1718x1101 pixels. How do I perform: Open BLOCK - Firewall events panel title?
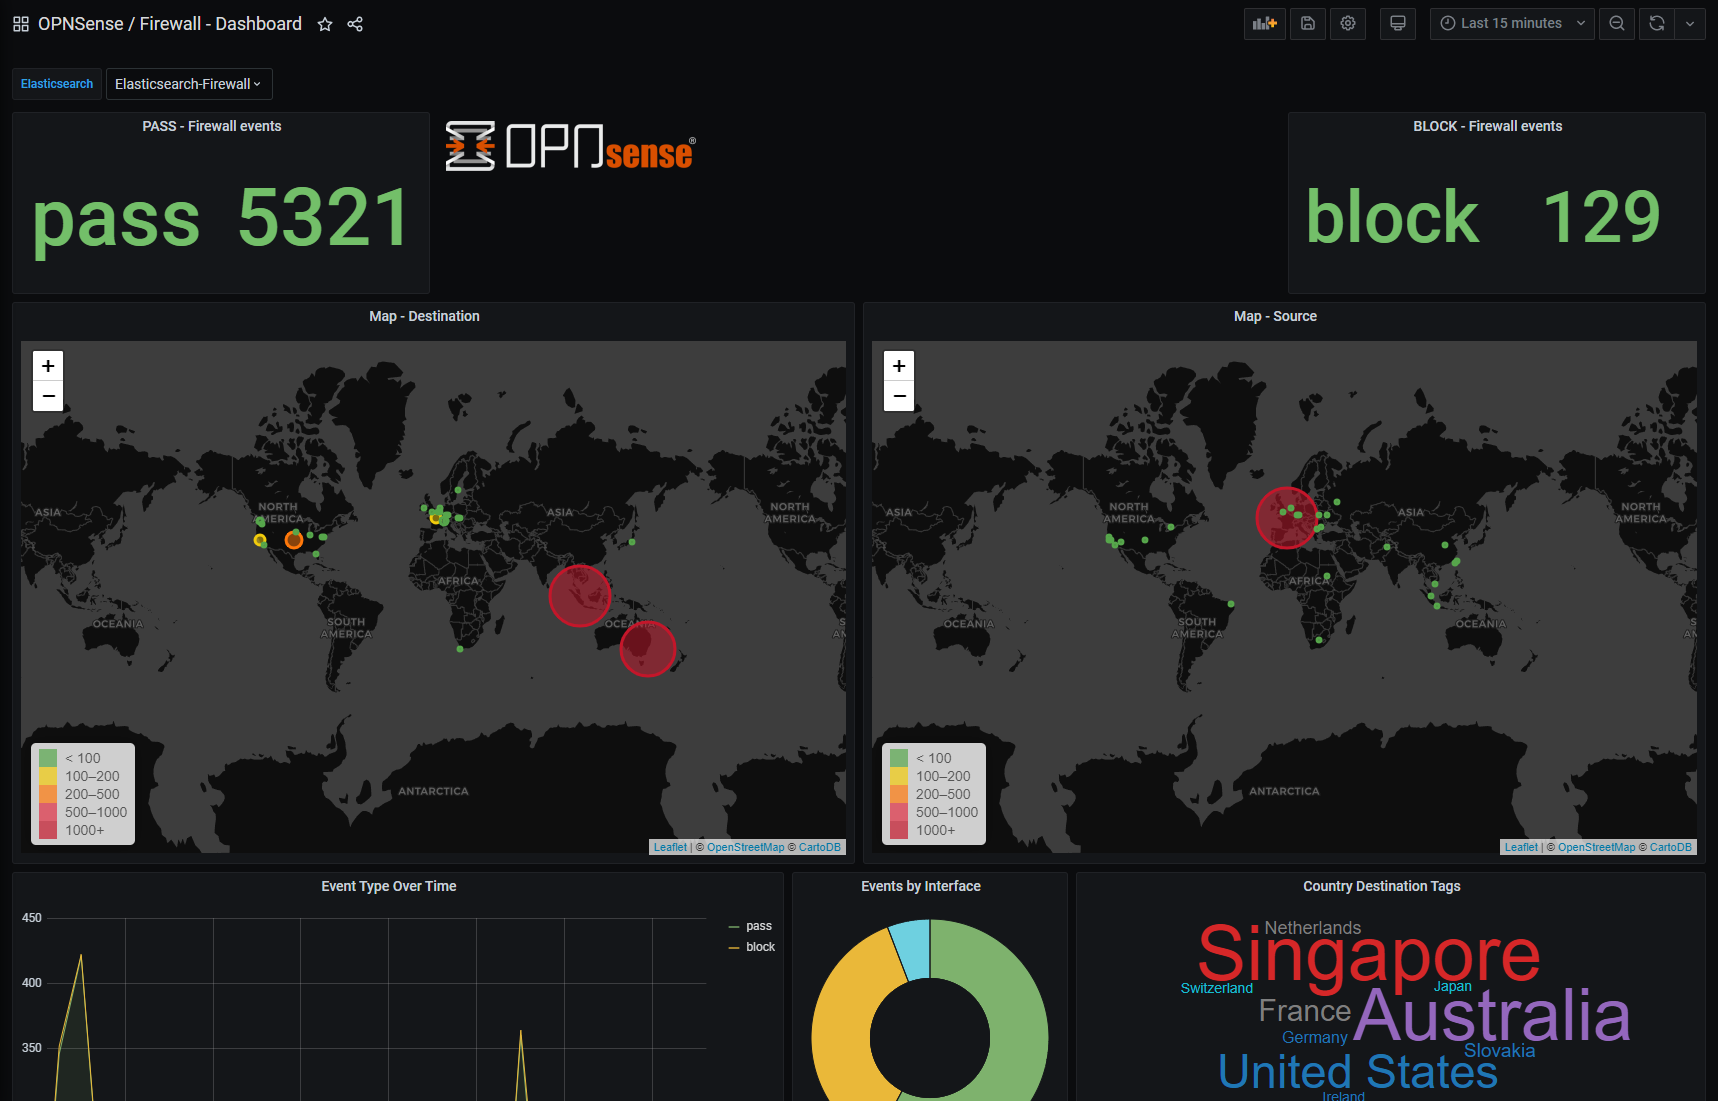point(1488,126)
